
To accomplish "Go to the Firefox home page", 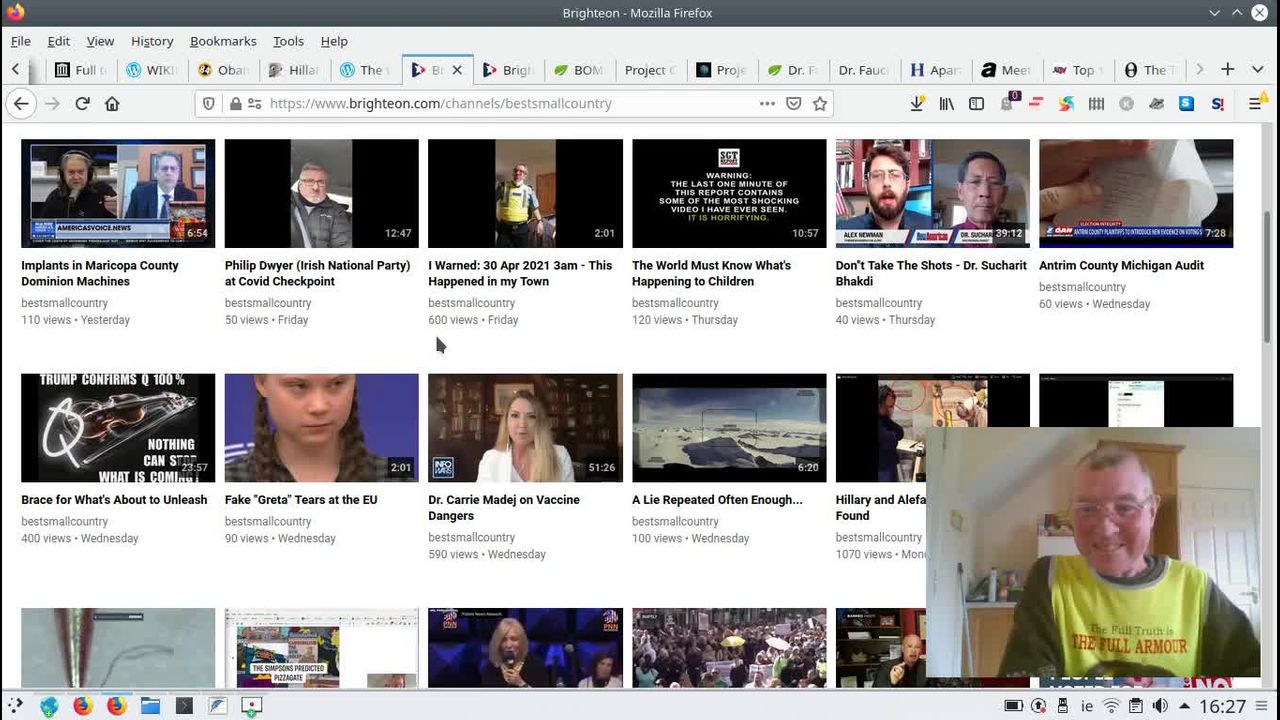I will pyautogui.click(x=112, y=103).
